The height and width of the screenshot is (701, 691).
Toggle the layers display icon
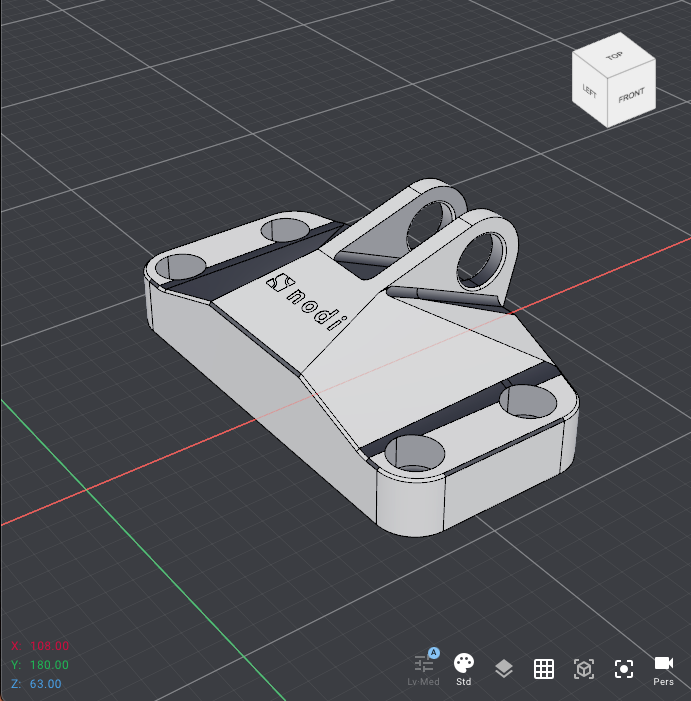504,668
